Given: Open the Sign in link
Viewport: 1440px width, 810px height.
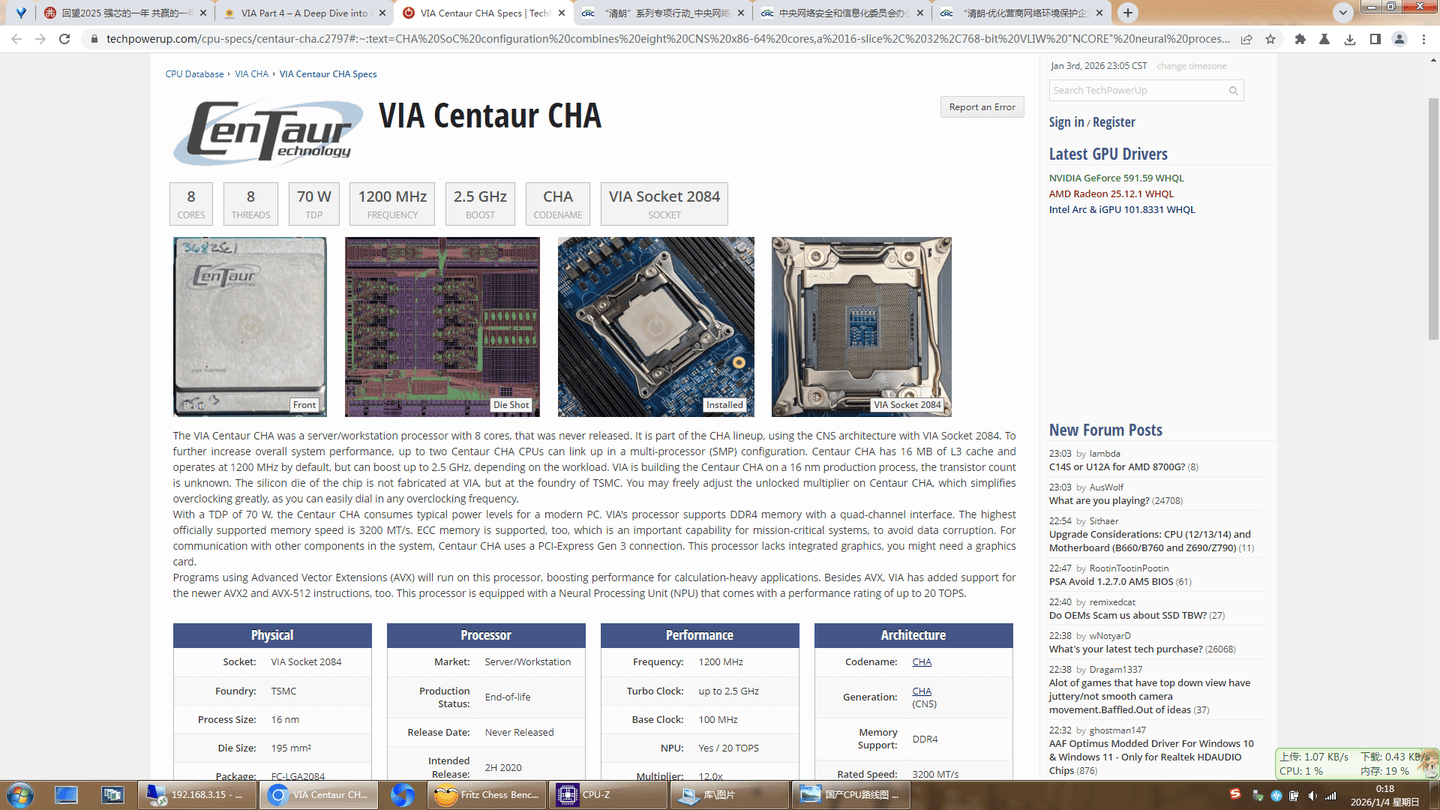Looking at the screenshot, I should click(x=1066, y=122).
